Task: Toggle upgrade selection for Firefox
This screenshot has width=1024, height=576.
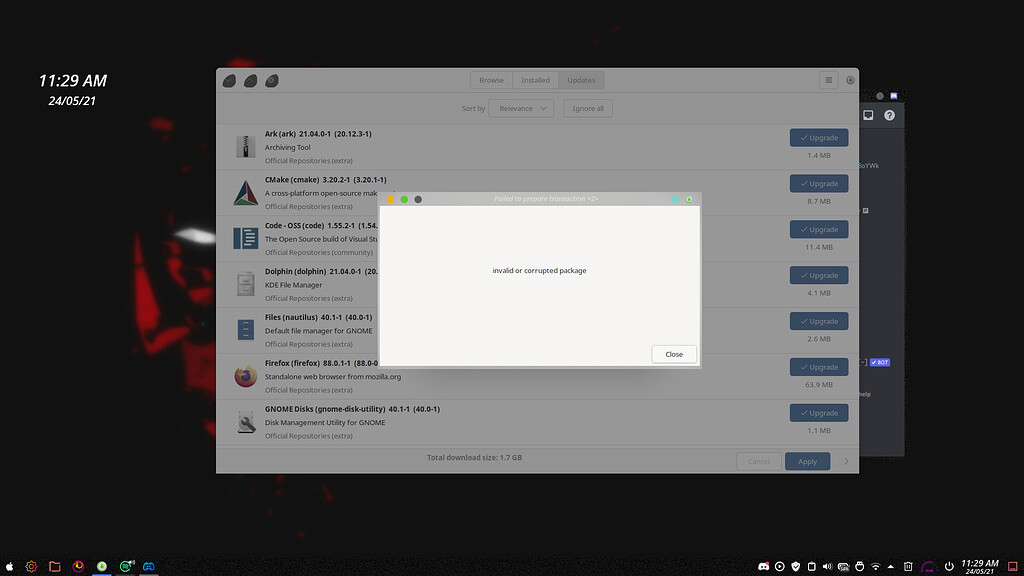Action: pos(819,366)
